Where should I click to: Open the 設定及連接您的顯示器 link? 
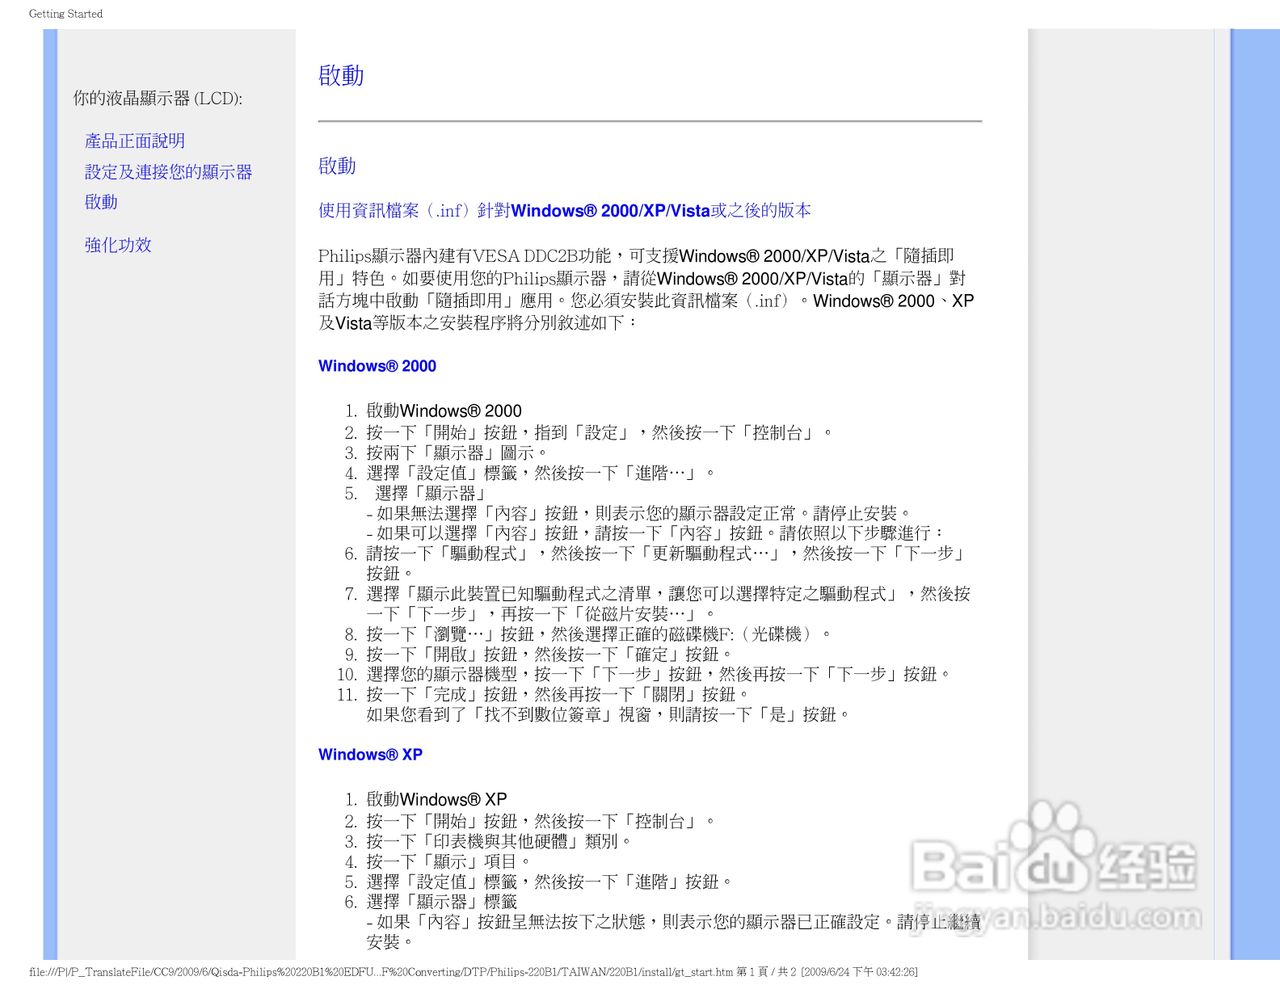[x=168, y=172]
